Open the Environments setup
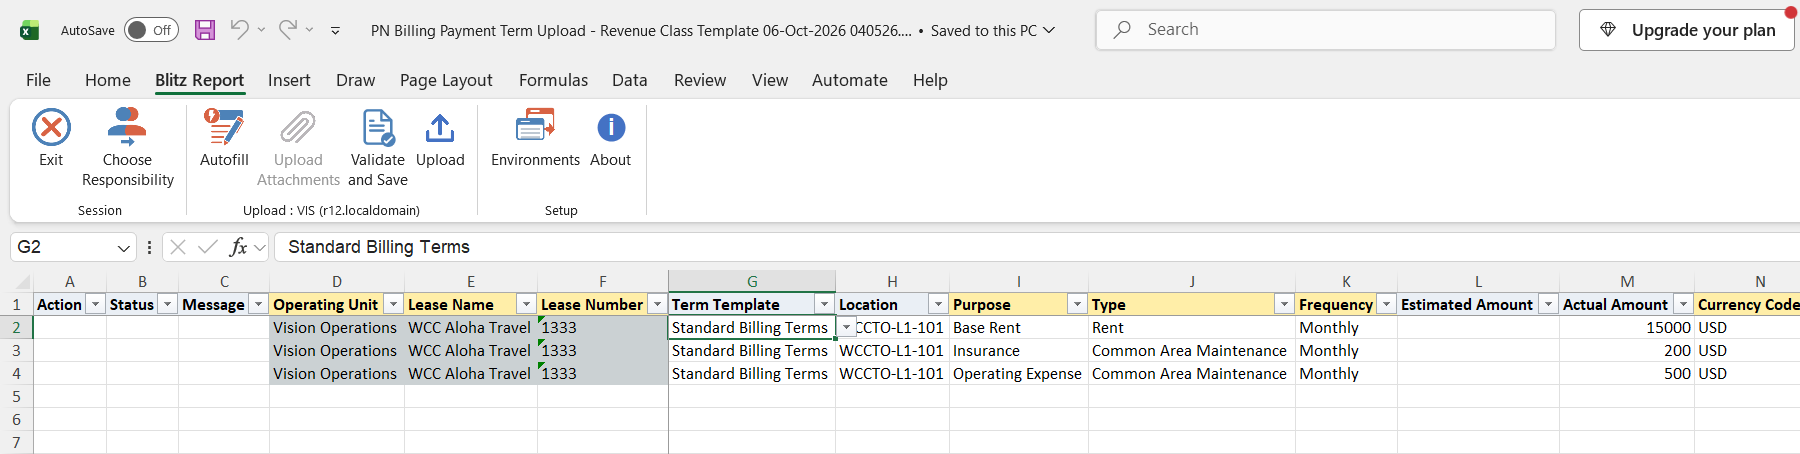The image size is (1800, 454). coord(535,138)
